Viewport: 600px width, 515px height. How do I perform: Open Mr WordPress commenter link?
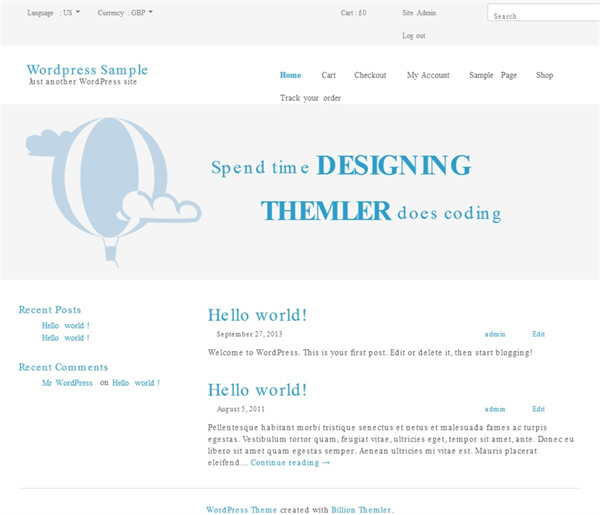(x=67, y=383)
